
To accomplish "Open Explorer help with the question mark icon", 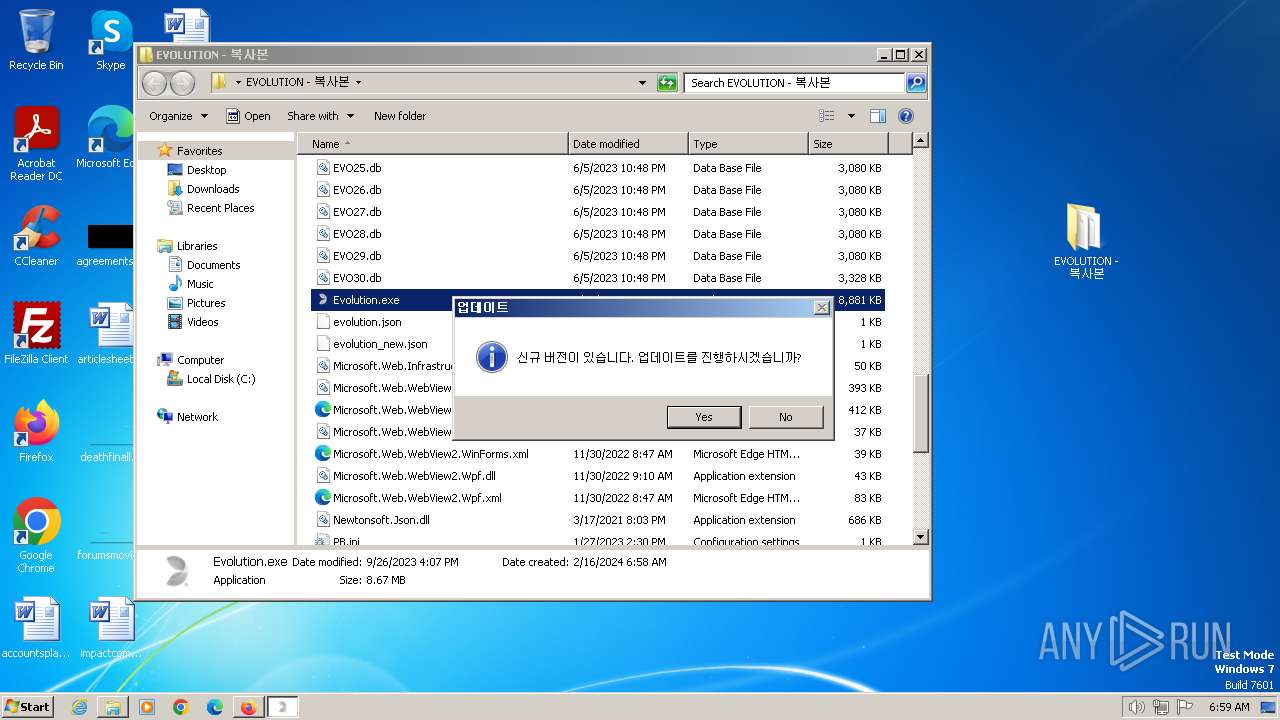I will pyautogui.click(x=906, y=116).
